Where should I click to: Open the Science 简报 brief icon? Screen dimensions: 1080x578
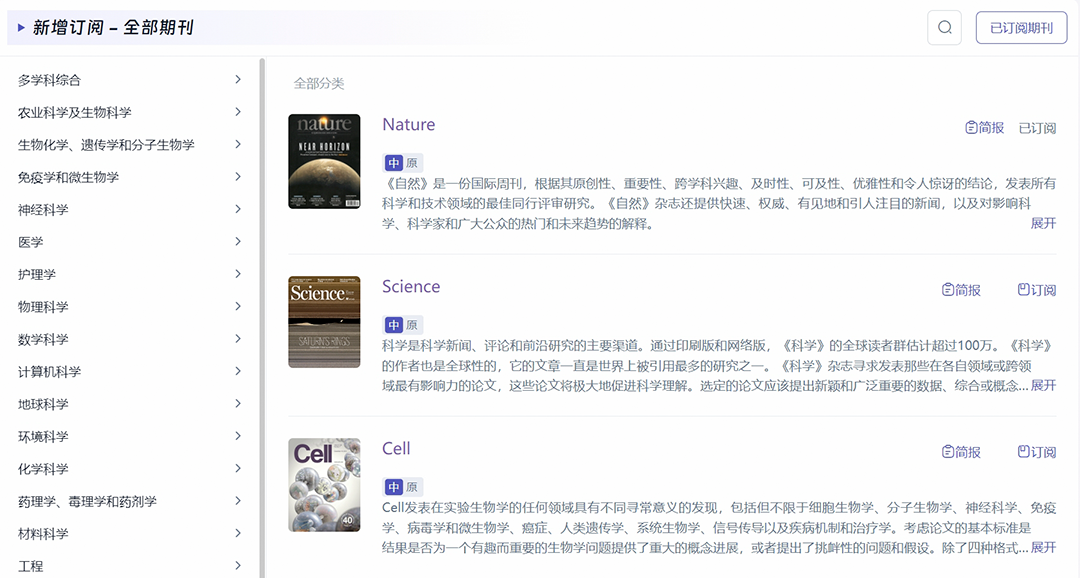(x=948, y=290)
